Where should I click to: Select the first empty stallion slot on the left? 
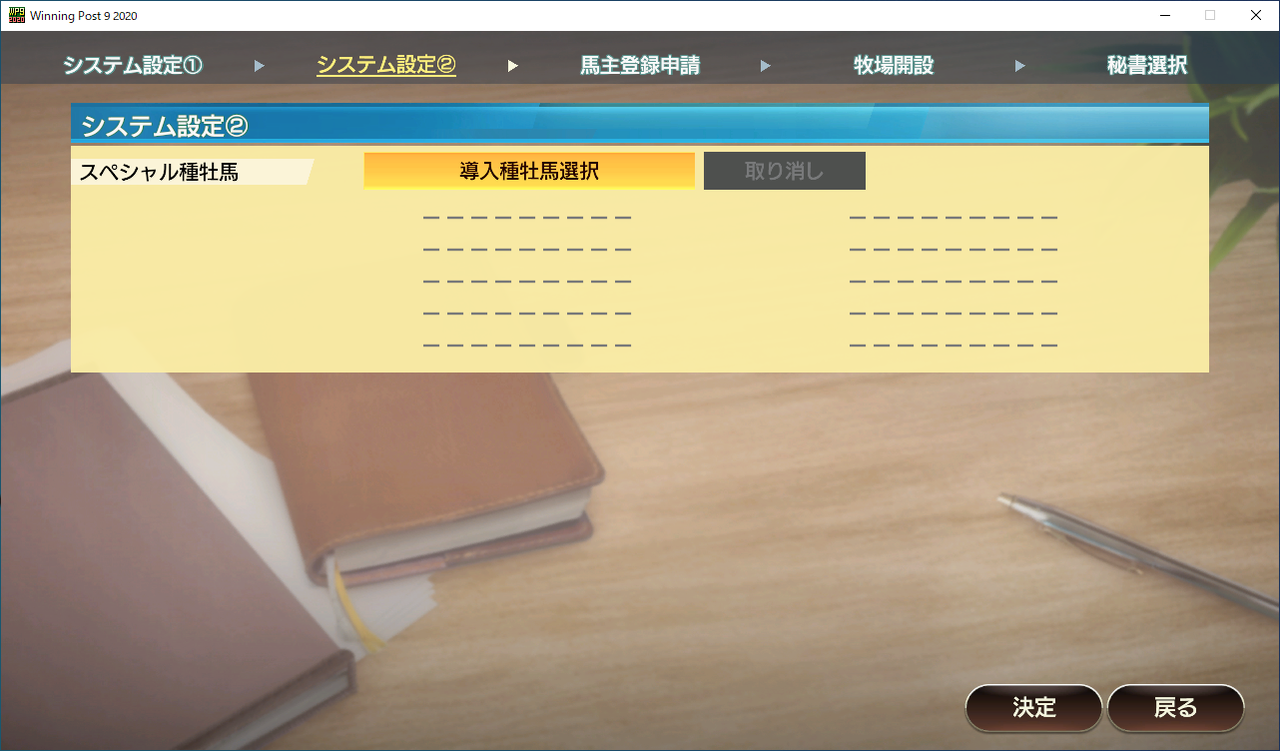click(x=527, y=216)
